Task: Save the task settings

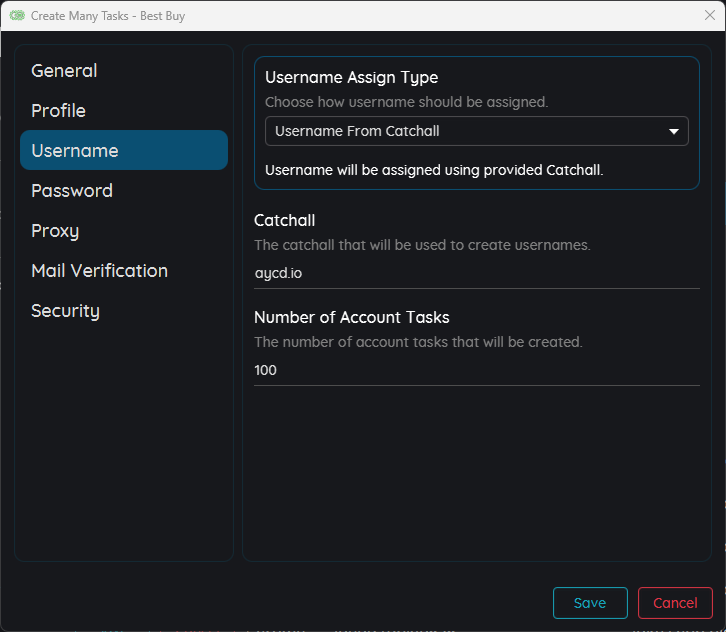Action: click(590, 603)
